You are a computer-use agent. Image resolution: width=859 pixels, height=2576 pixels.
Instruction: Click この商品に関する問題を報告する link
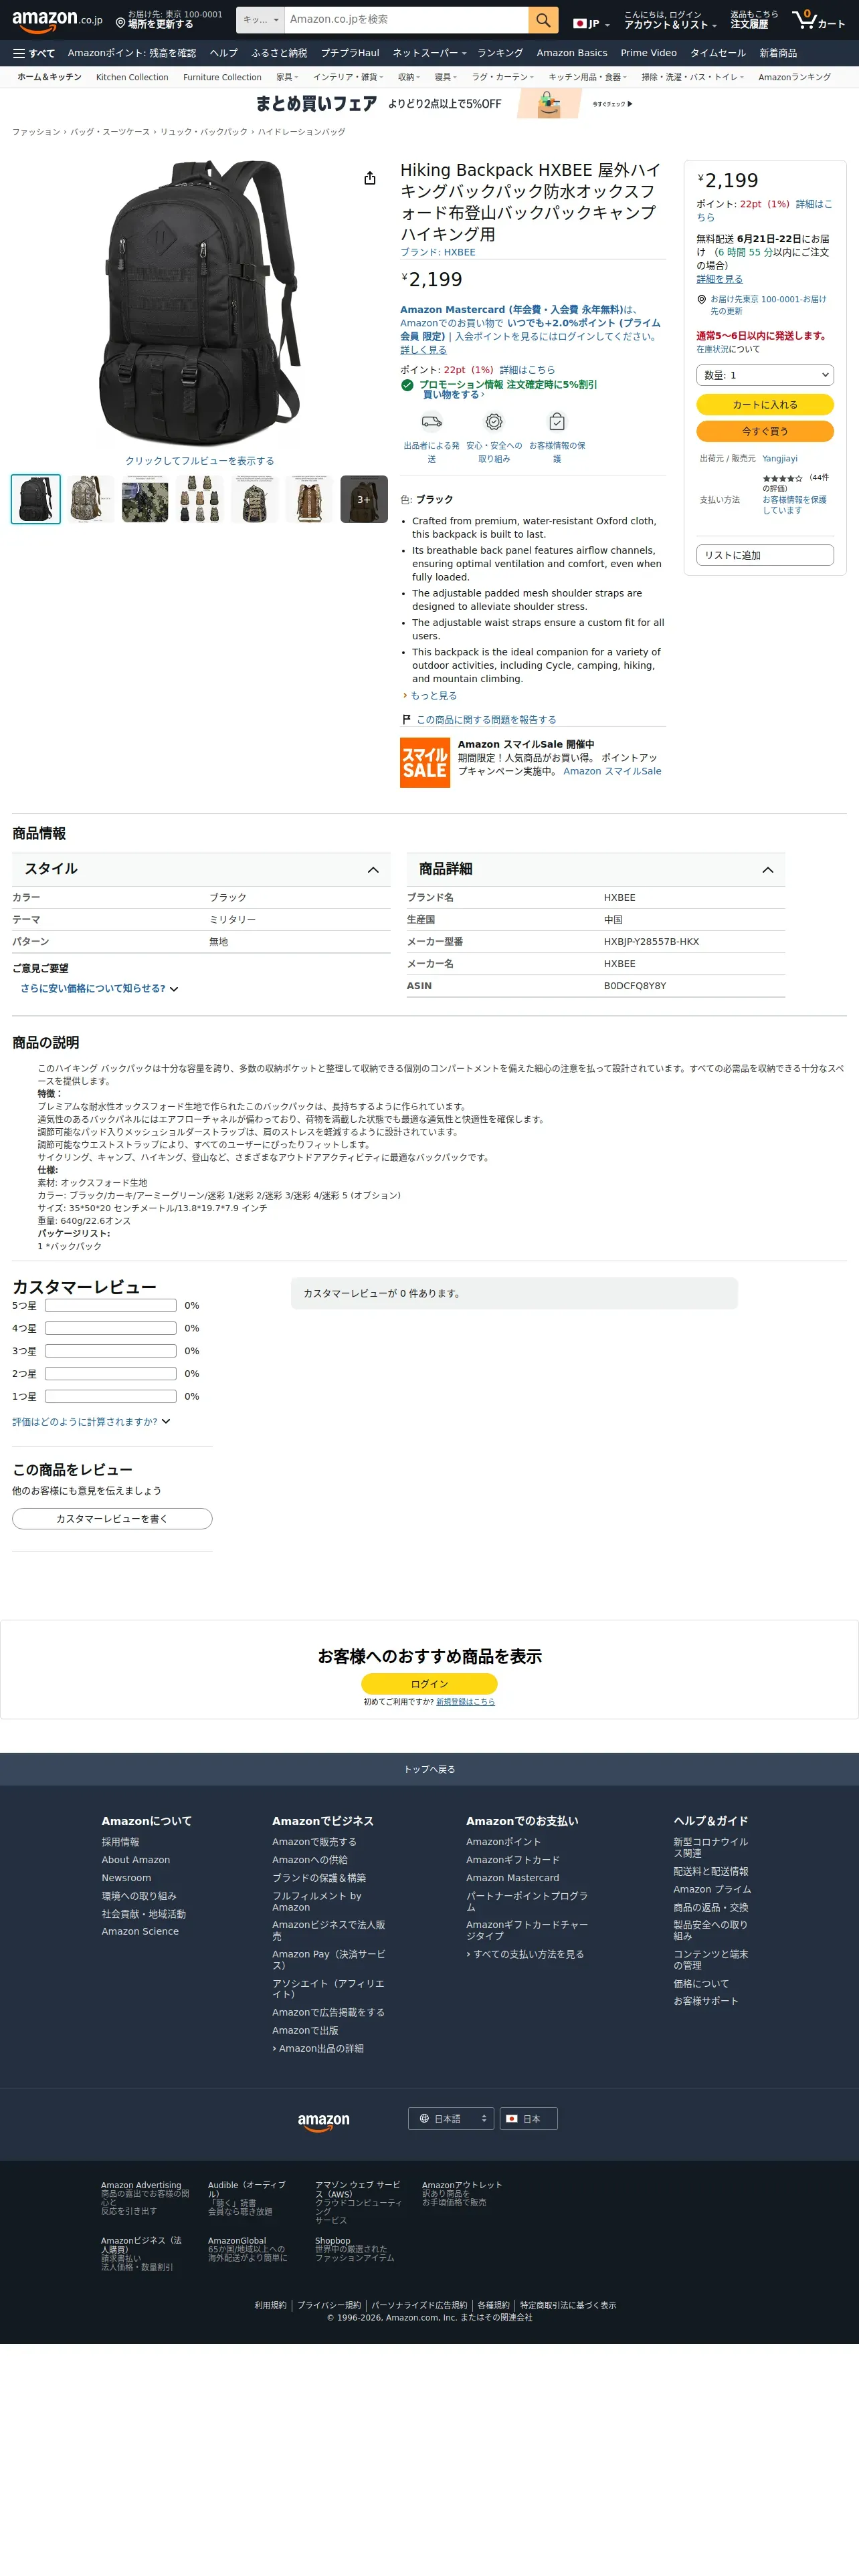(x=486, y=720)
